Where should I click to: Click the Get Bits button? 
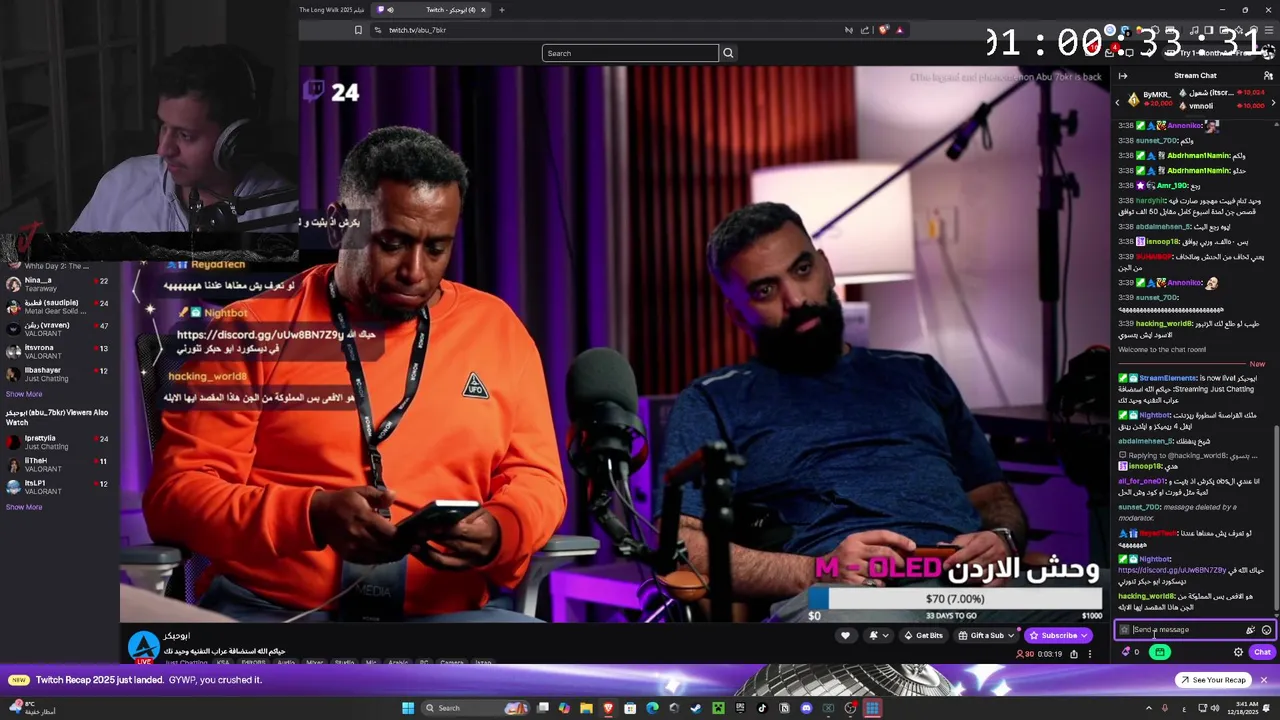pyautogui.click(x=923, y=635)
